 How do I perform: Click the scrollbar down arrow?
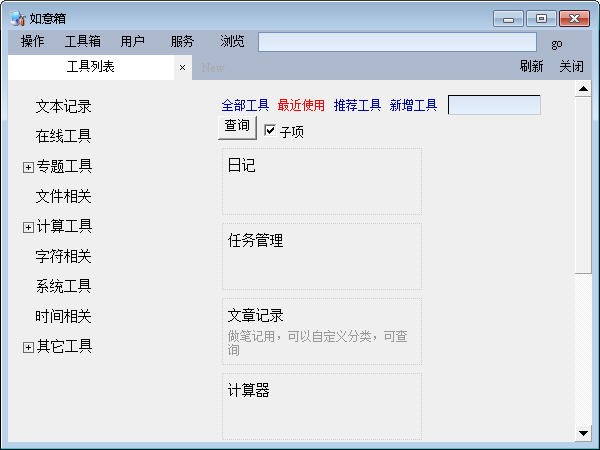[583, 433]
